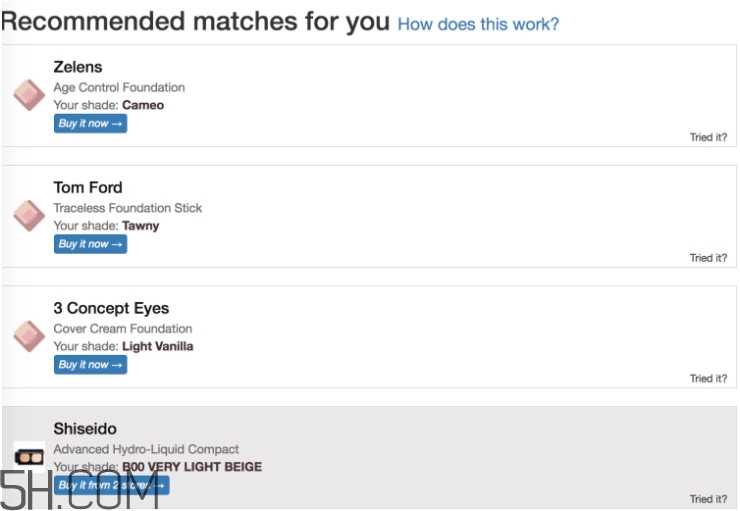
Task: Click 'Tried it?' on the Zelens card
Action: 708,138
